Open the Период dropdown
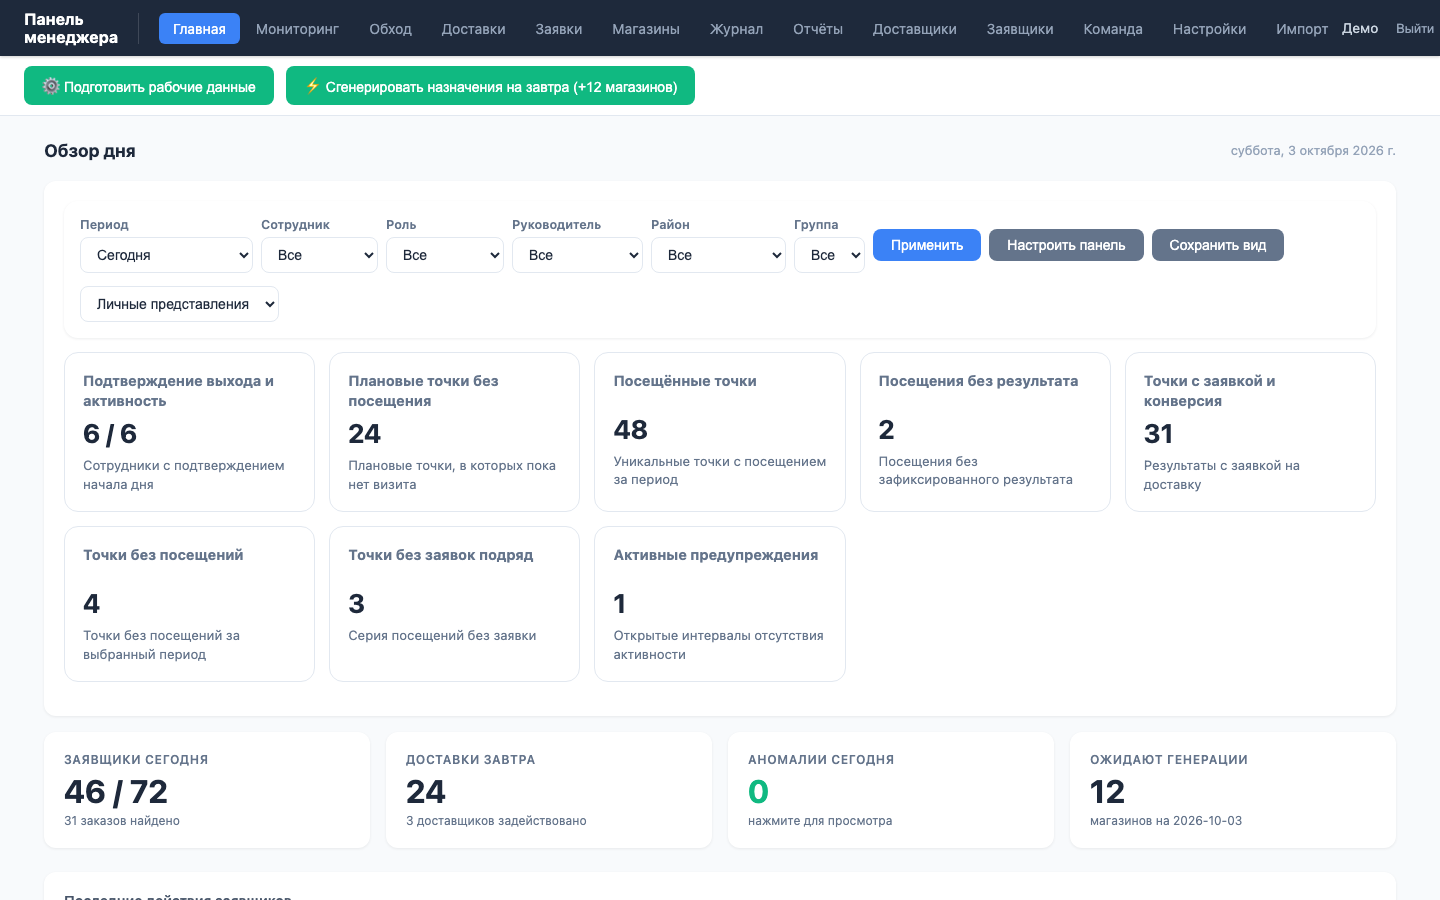Image resolution: width=1440 pixels, height=900 pixels. pos(166,255)
